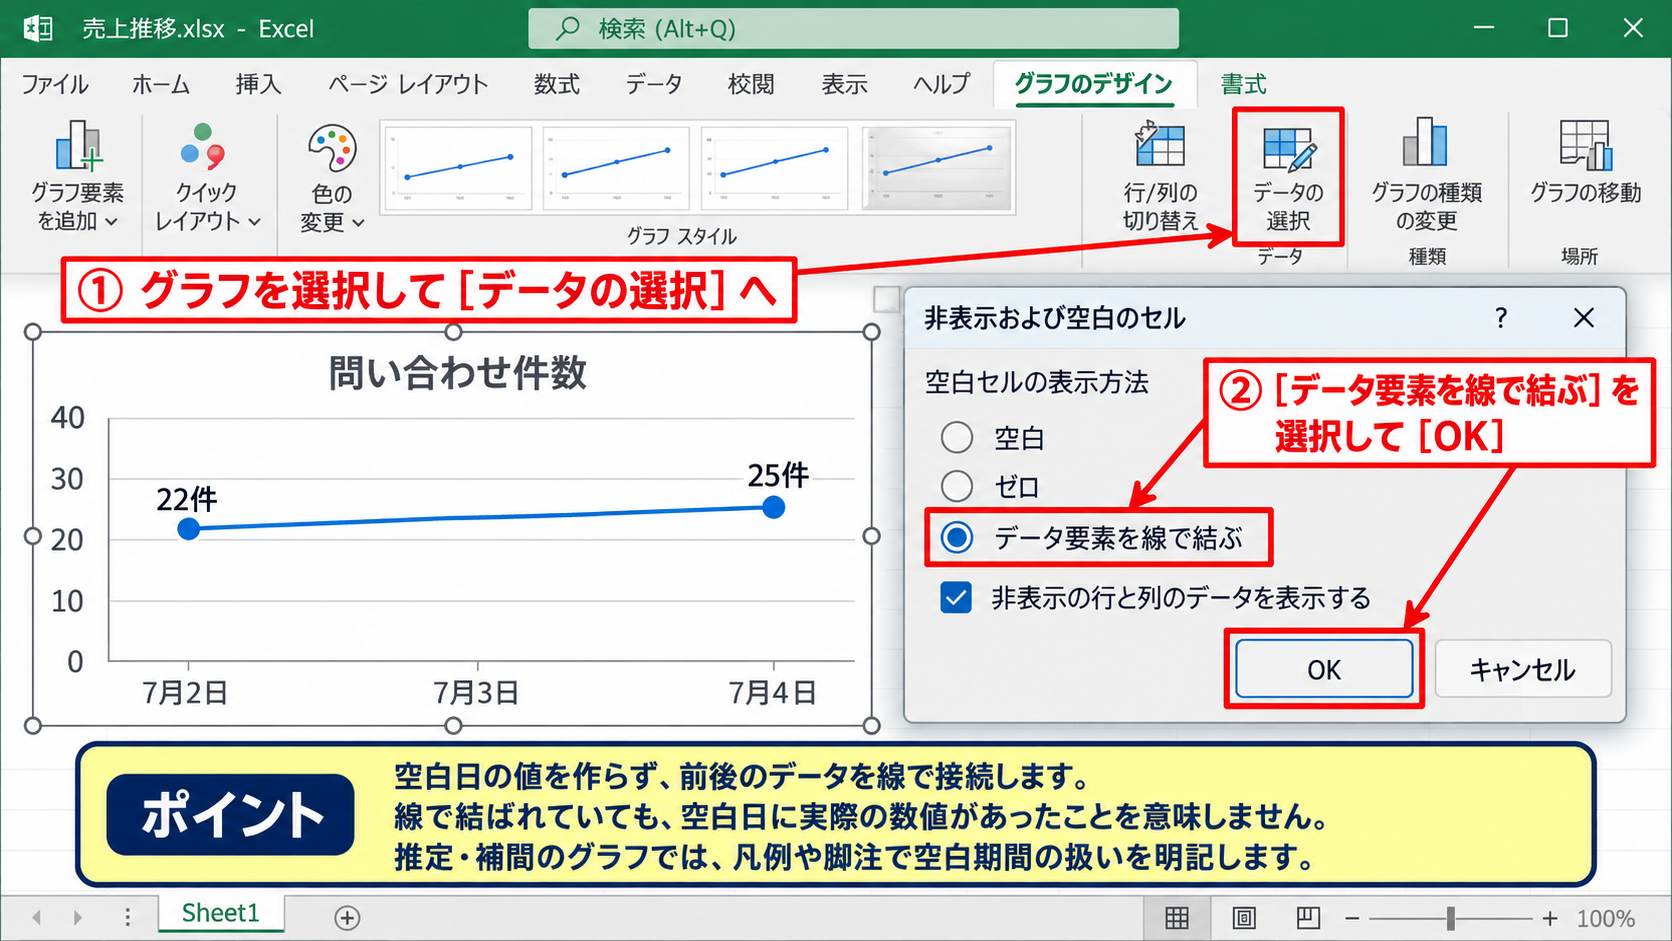Click the zoom slider handle
Viewport: 1672px width, 941px height.
click(1450, 917)
